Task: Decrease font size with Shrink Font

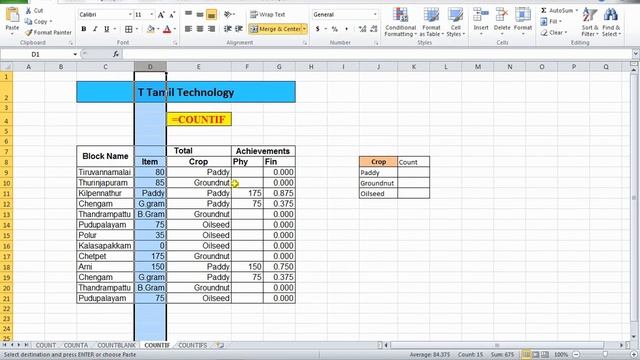Action: [x=172, y=15]
